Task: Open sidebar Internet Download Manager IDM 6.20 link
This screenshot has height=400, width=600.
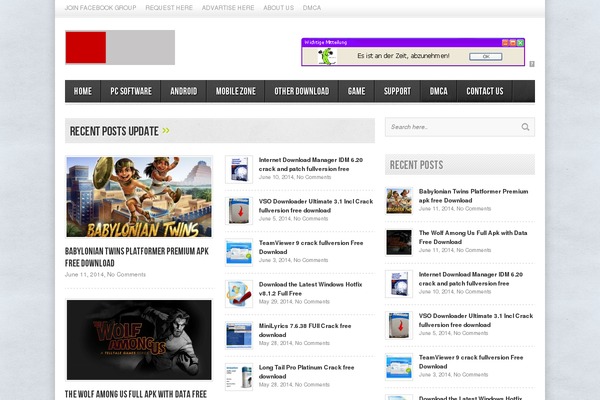Action: 471,279
